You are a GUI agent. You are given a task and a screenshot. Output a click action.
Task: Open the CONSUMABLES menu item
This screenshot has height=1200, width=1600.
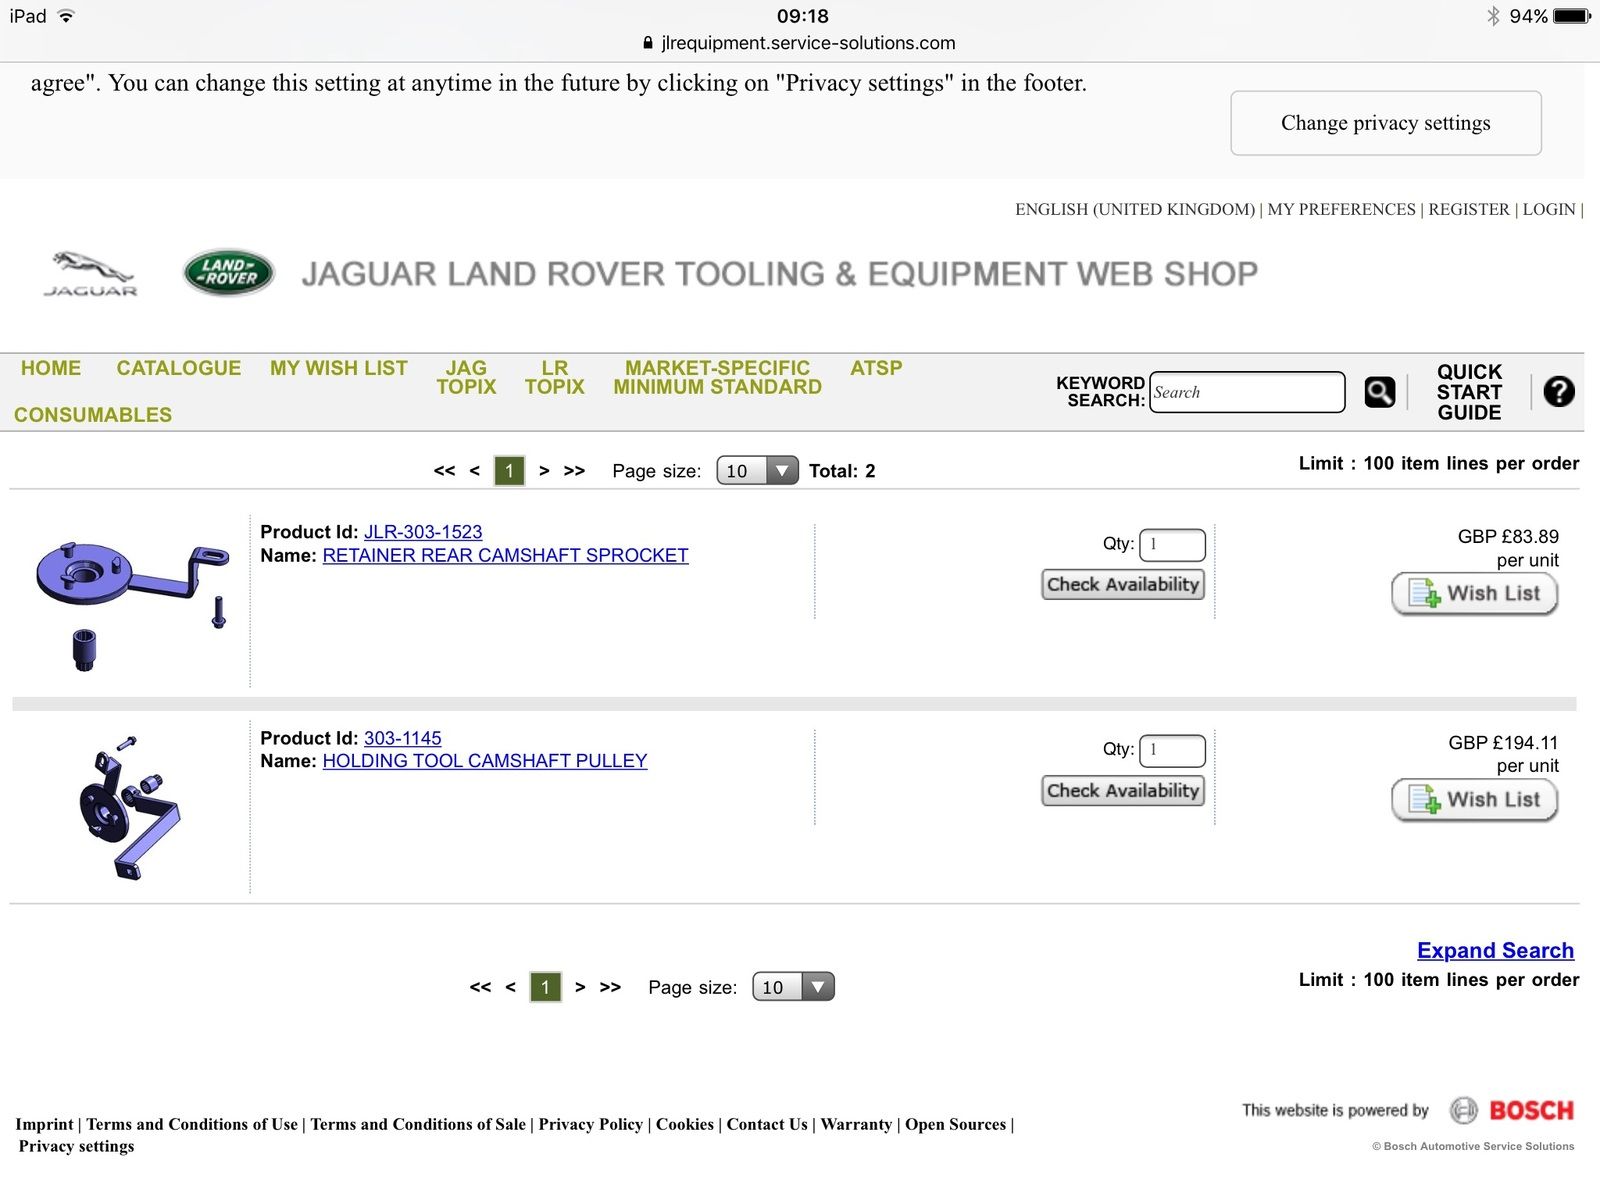(x=93, y=415)
